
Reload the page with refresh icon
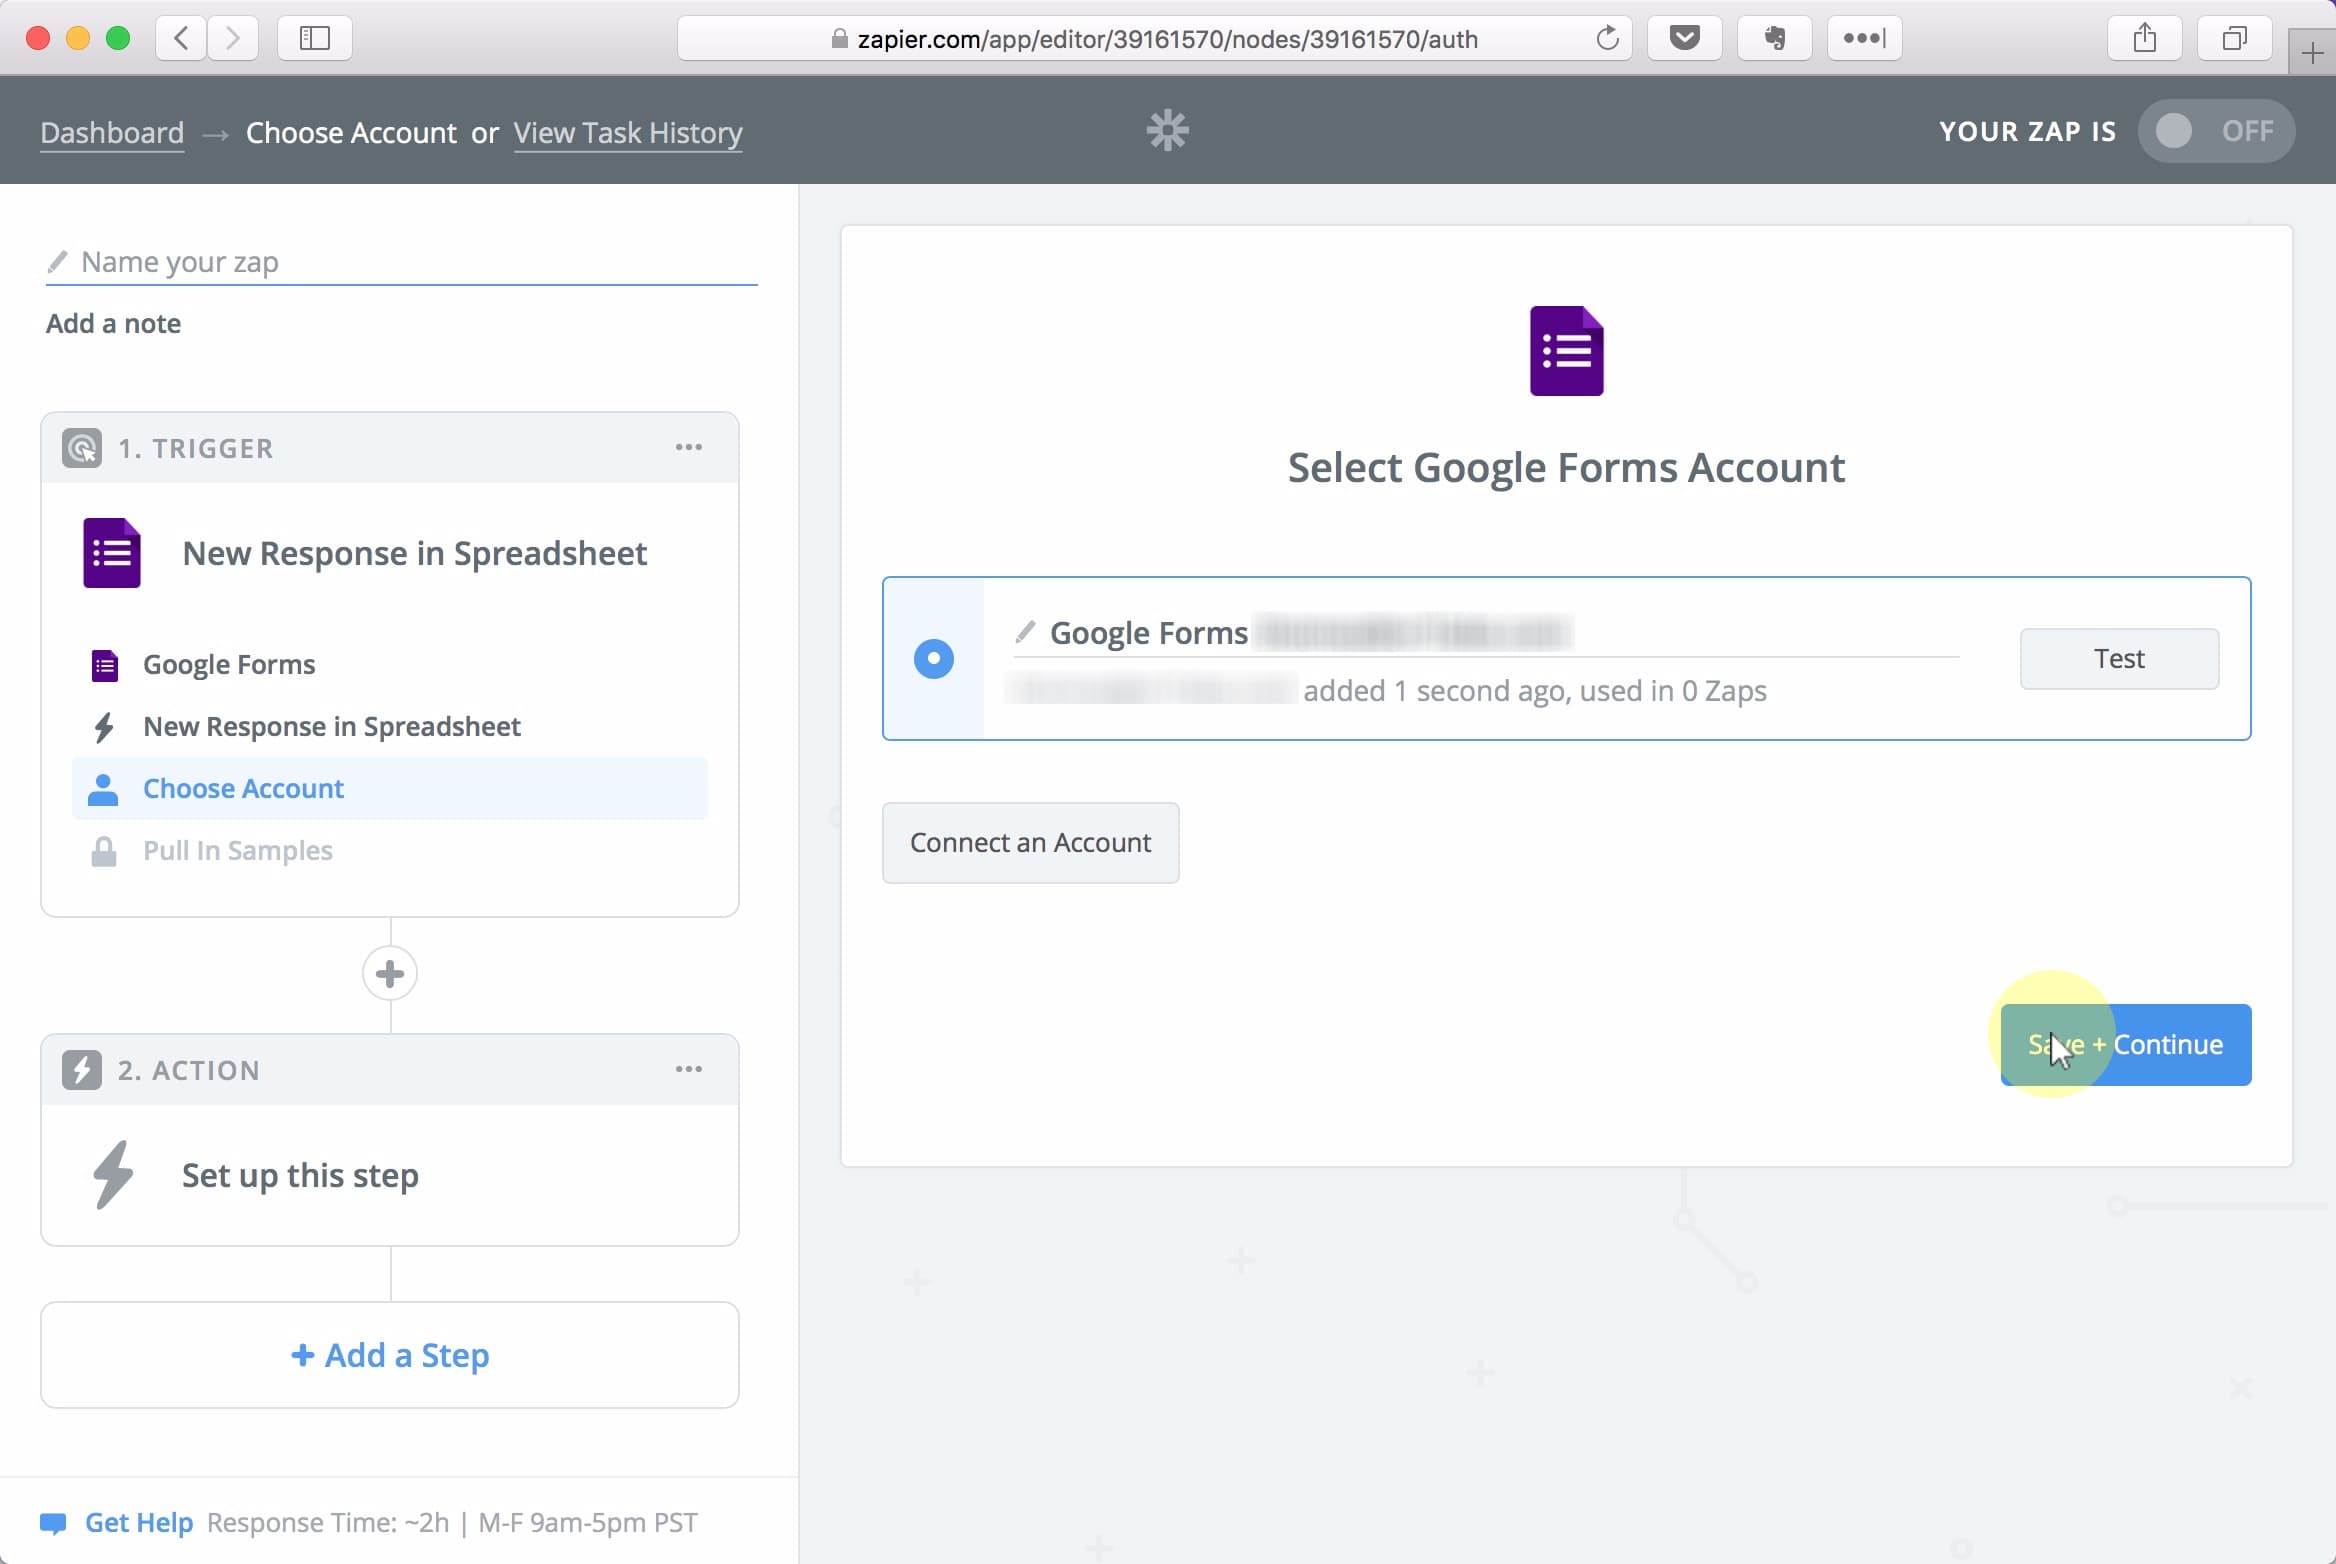coord(1607,38)
